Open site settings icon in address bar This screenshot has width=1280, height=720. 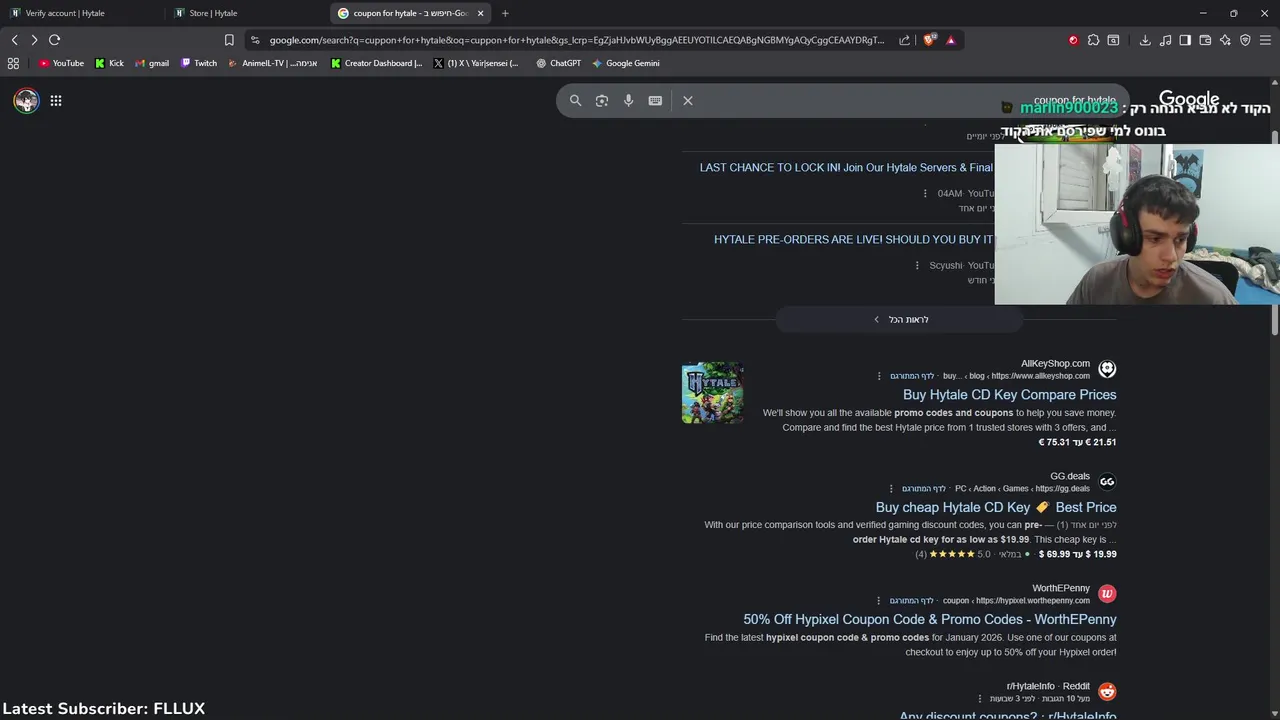[256, 40]
